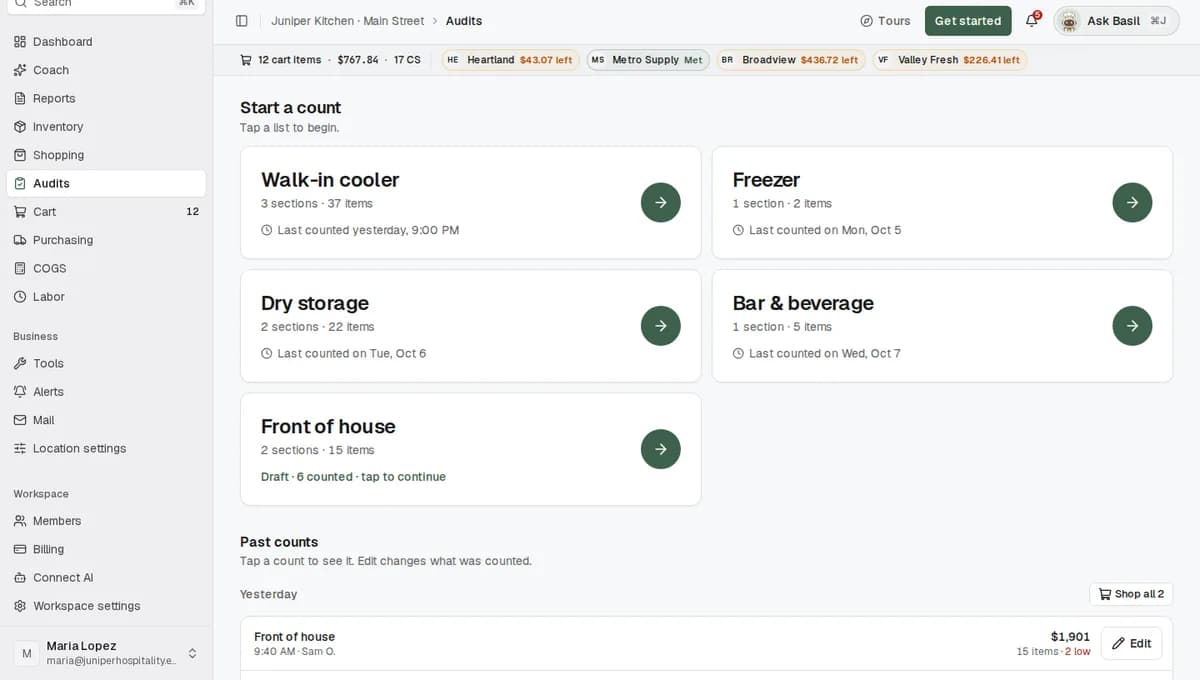Image resolution: width=1200 pixels, height=680 pixels.
Task: Select the Metro Supply vendor chip
Action: pyautogui.click(x=648, y=60)
